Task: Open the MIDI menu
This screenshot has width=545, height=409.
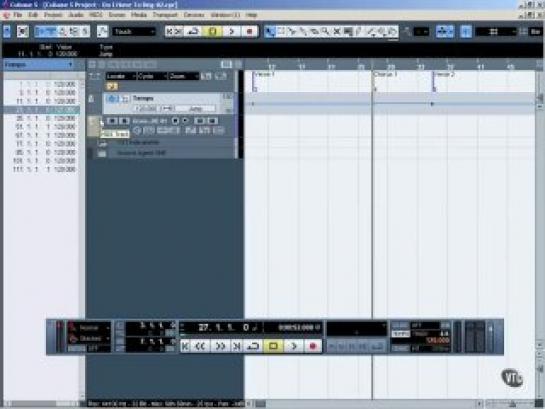Action: pos(96,15)
